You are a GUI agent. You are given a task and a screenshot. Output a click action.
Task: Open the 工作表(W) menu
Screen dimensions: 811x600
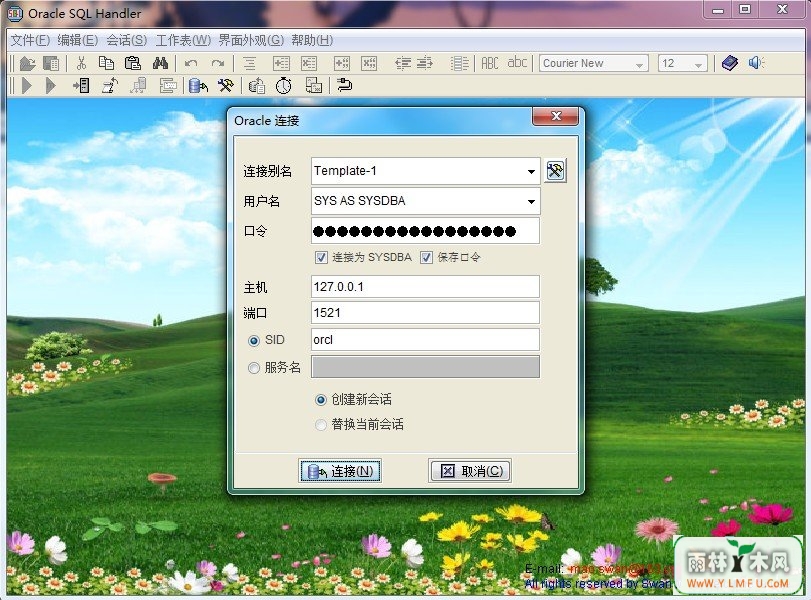click(x=183, y=40)
